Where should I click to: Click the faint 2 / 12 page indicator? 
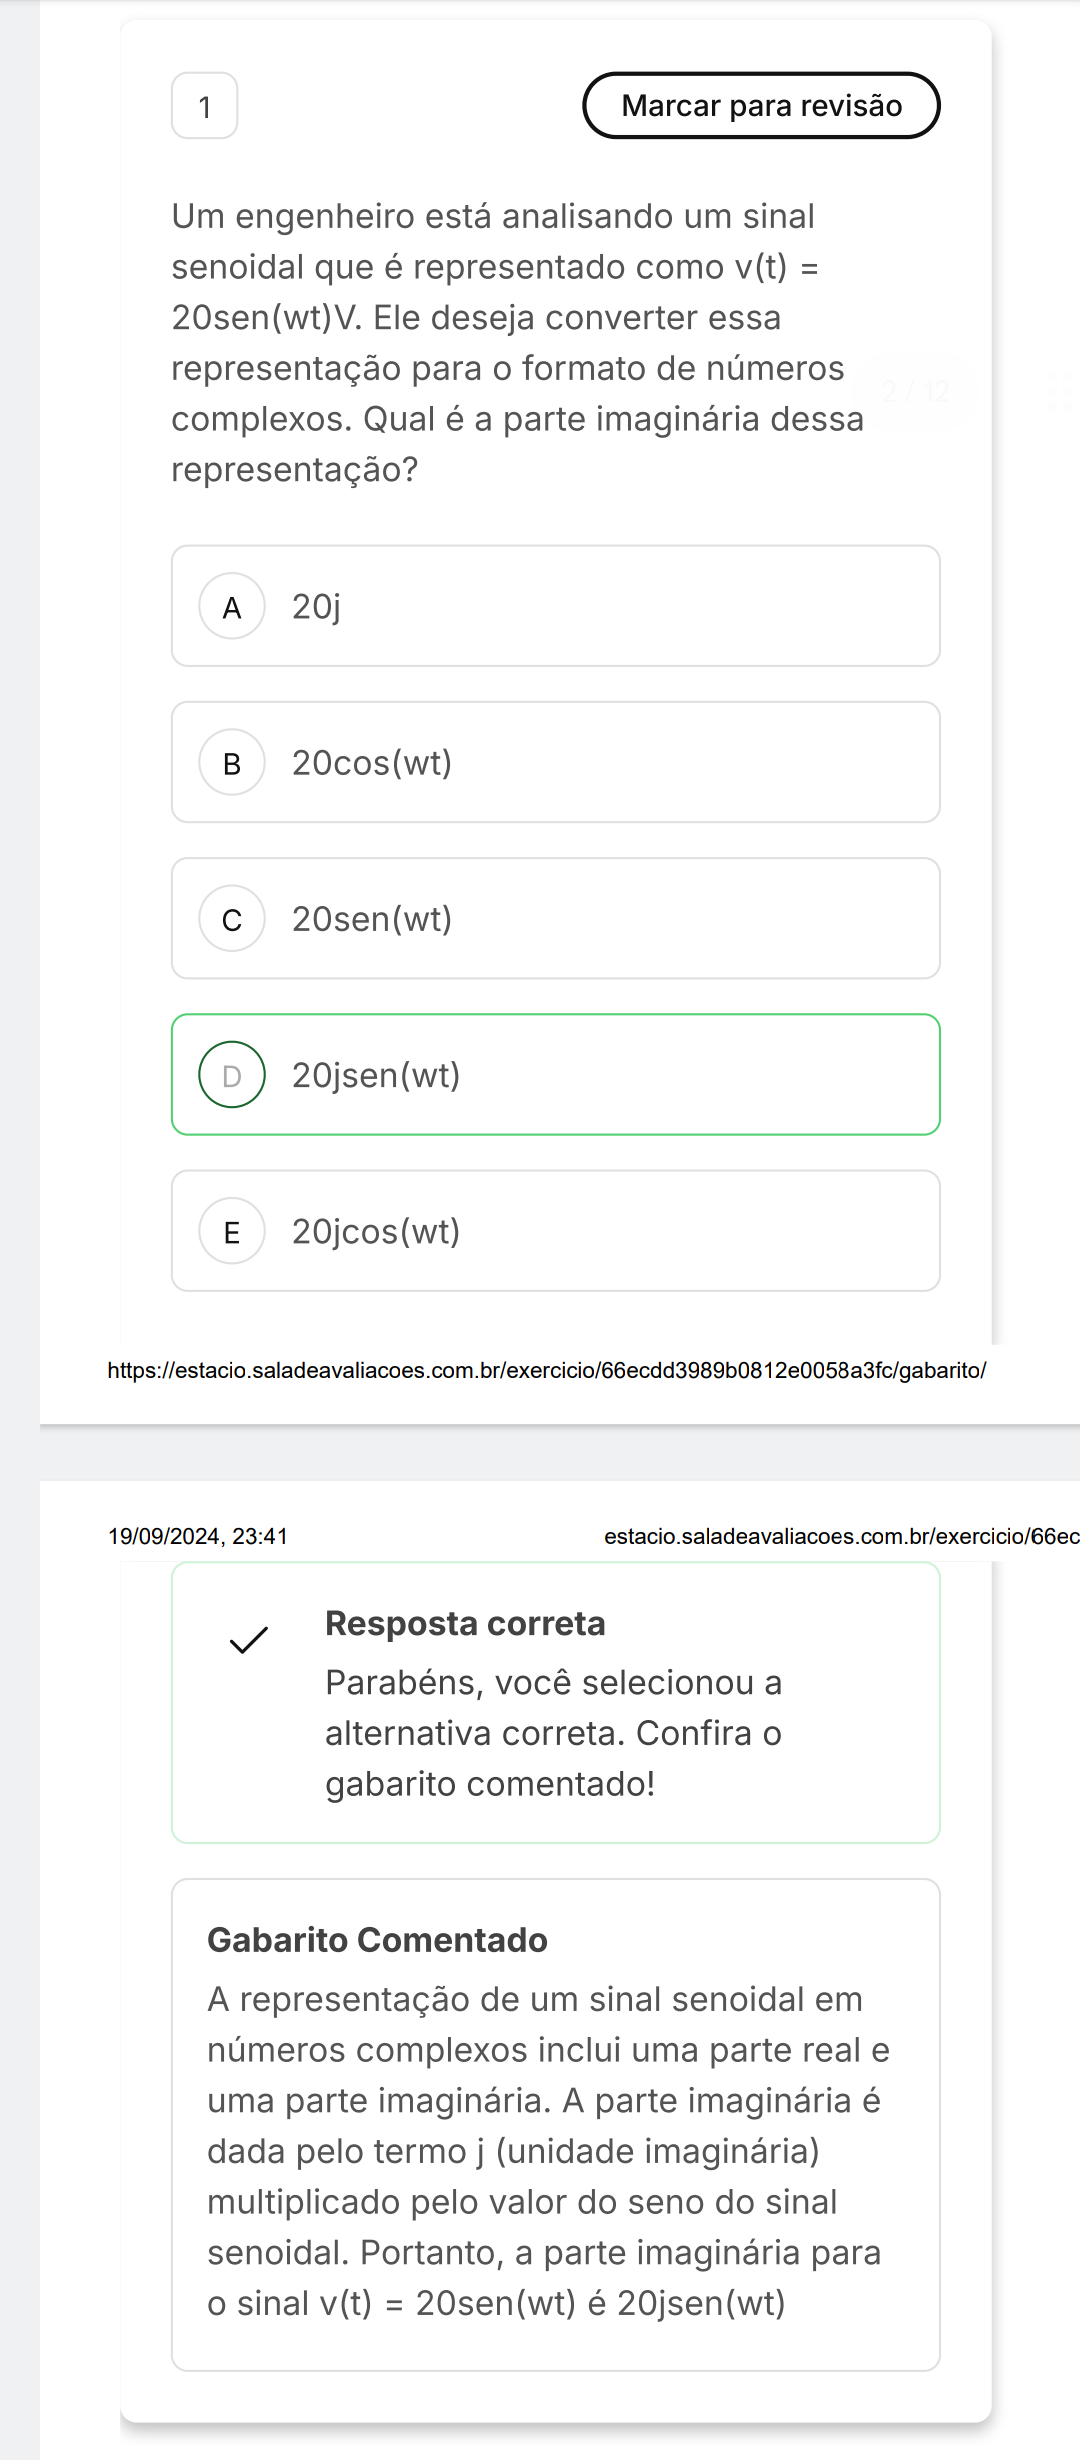point(916,391)
